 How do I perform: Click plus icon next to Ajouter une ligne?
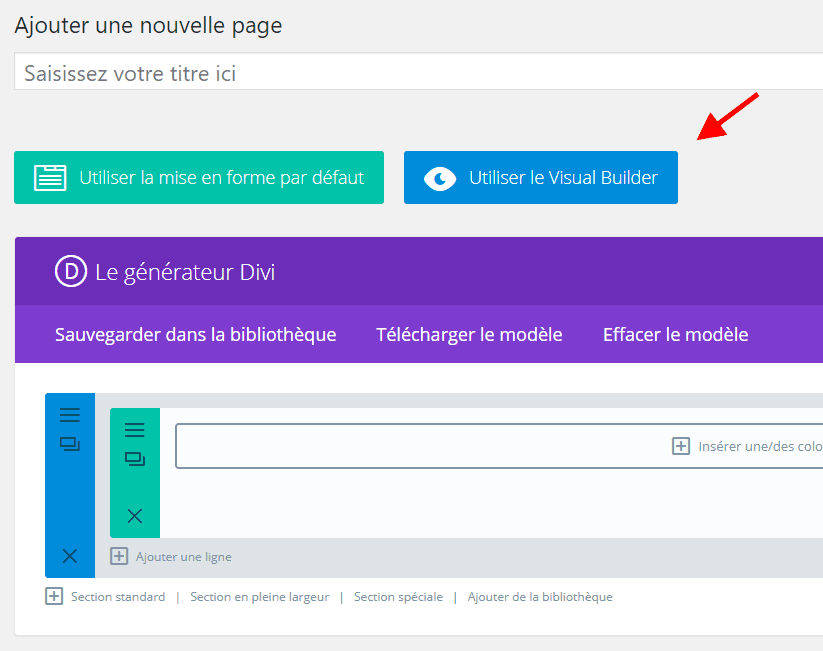click(119, 556)
